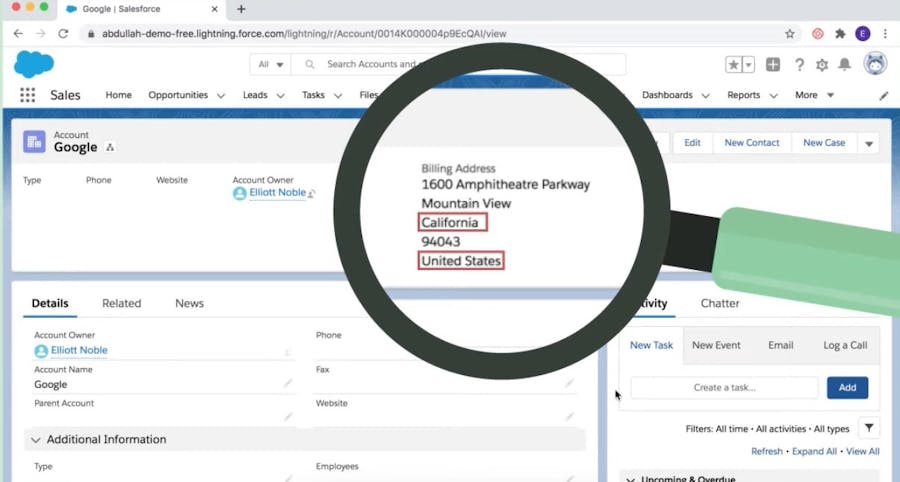Image resolution: width=900 pixels, height=482 pixels.
Task: Click the Add task button
Action: (x=847, y=387)
